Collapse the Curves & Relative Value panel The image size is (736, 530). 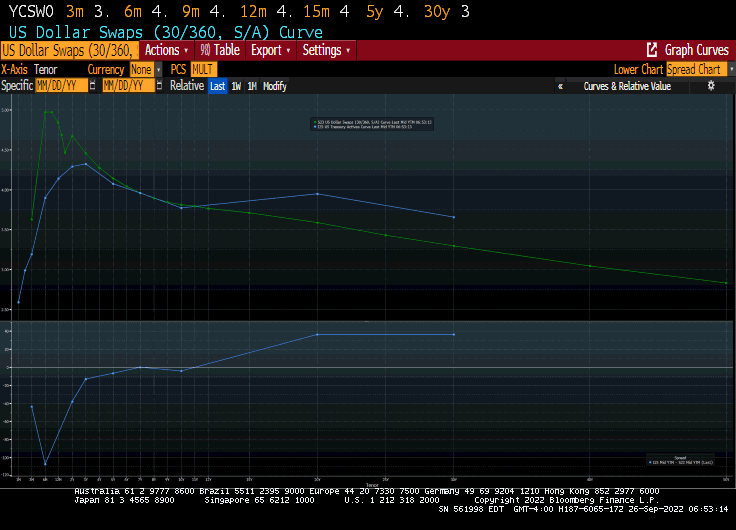pos(561,86)
